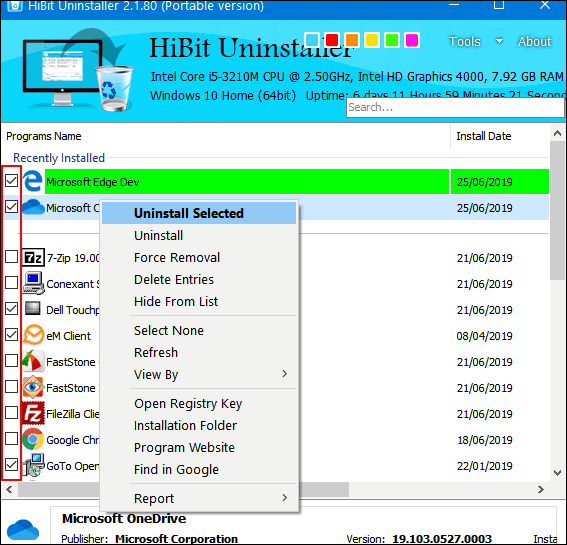Select the Microsoft Edge Dev row name

[x=93, y=182]
